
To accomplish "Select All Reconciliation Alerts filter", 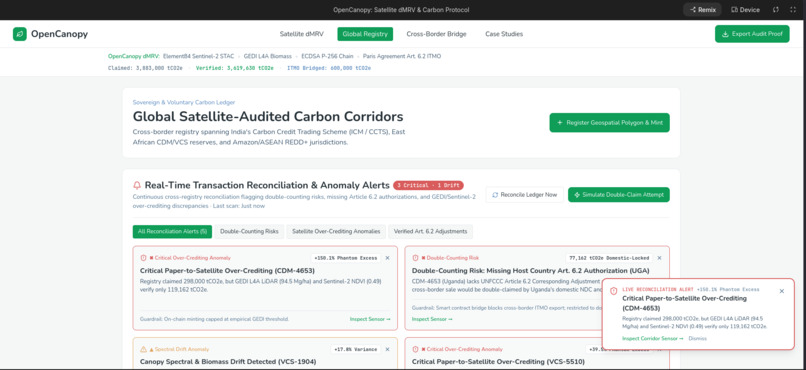I will (172, 232).
